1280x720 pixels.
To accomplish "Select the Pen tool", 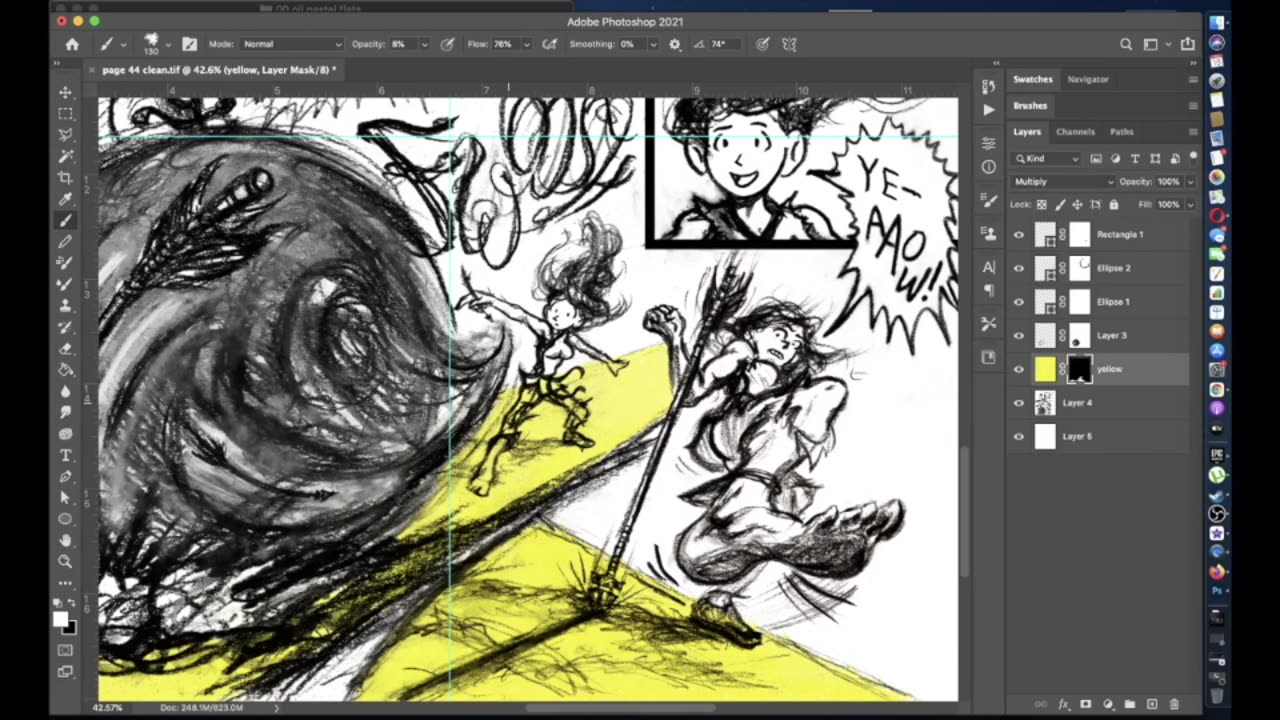I will pos(66,476).
